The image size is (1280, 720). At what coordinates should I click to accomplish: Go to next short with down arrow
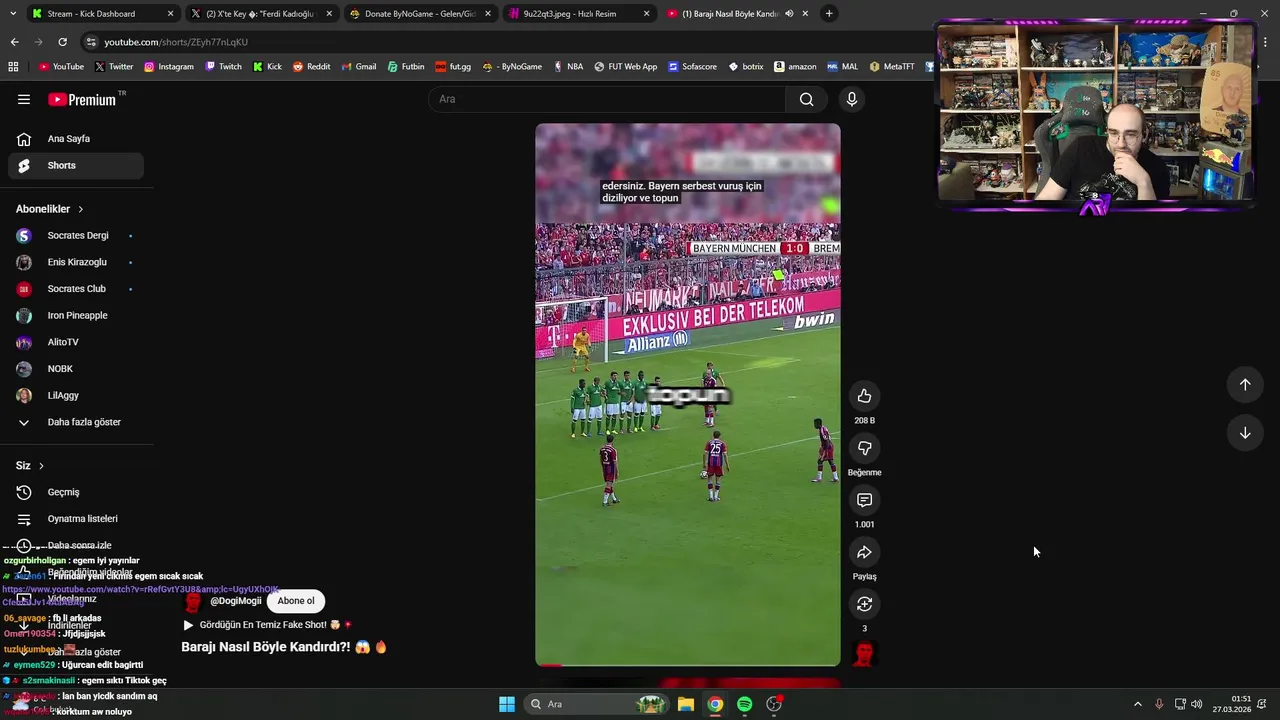(1245, 433)
